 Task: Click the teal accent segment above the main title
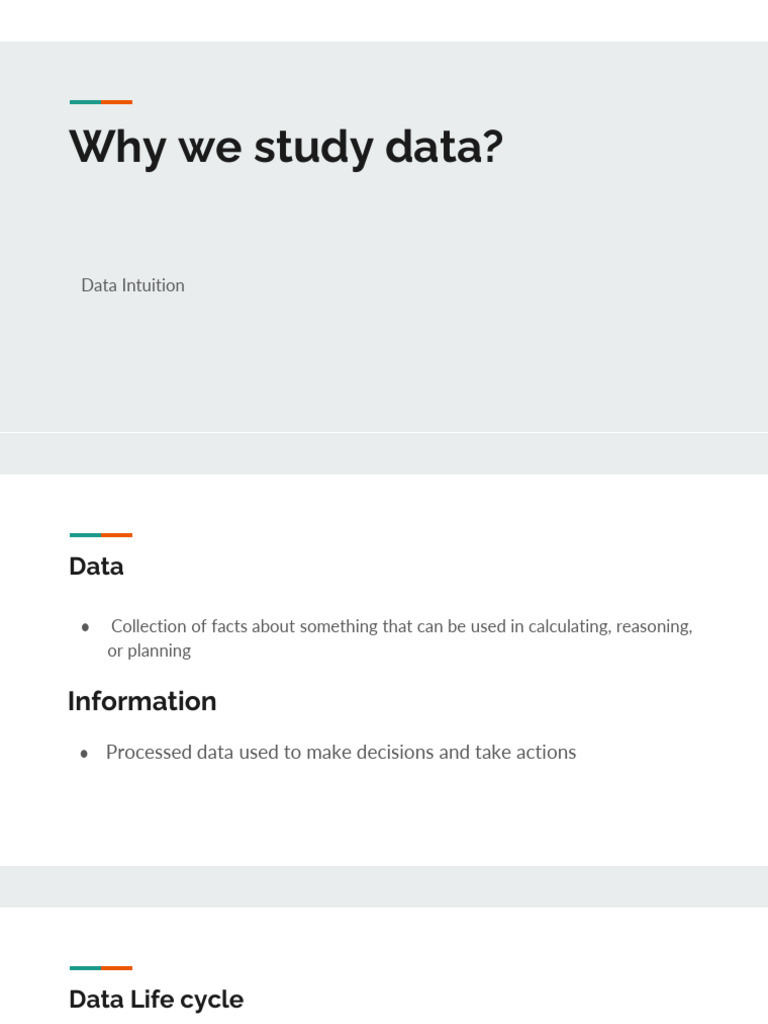85,102
